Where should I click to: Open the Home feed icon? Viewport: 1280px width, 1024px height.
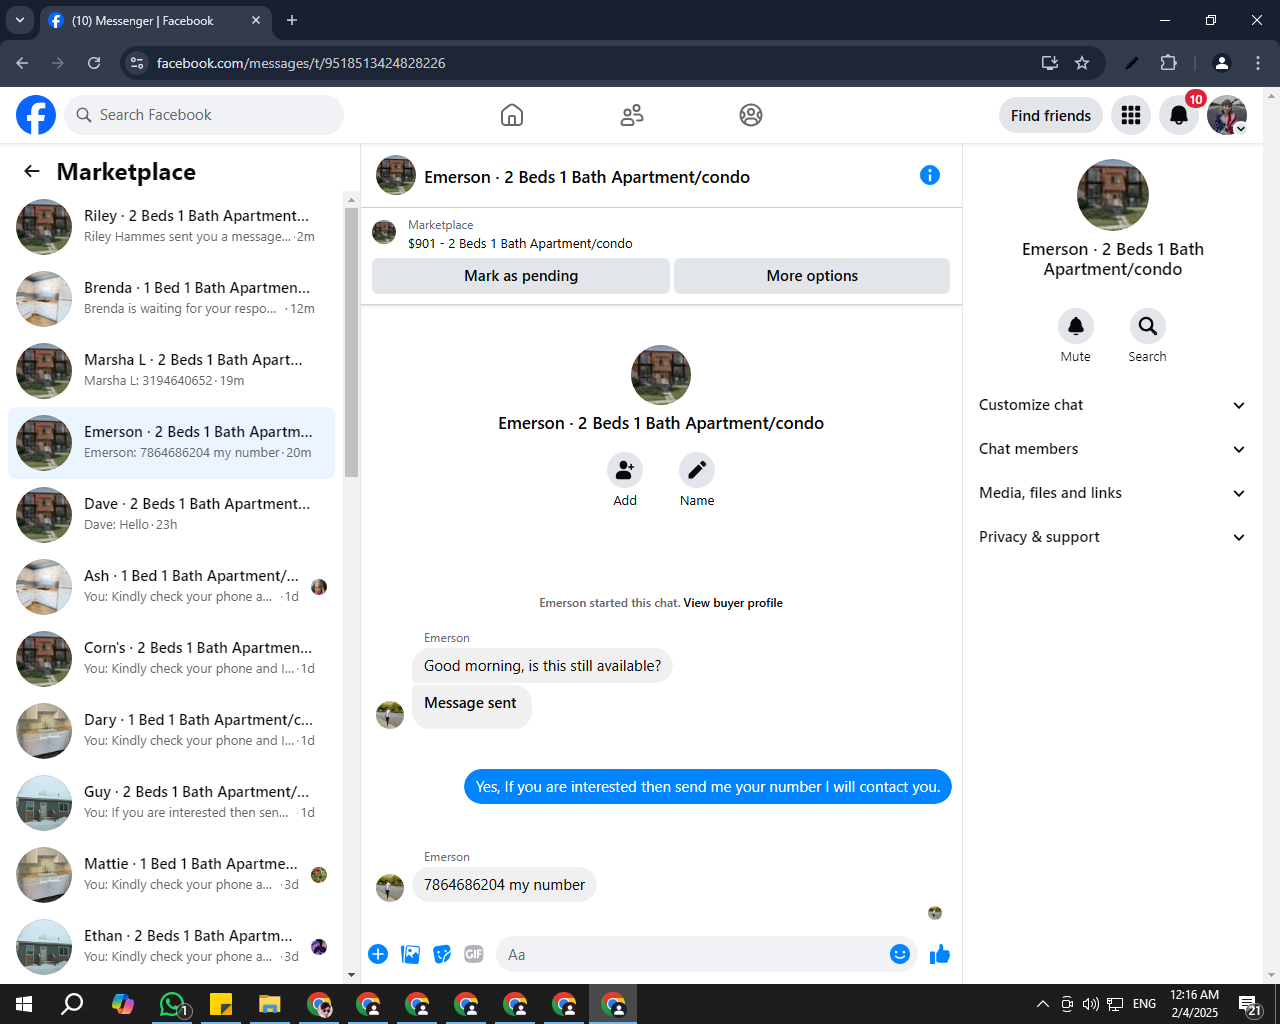(512, 115)
